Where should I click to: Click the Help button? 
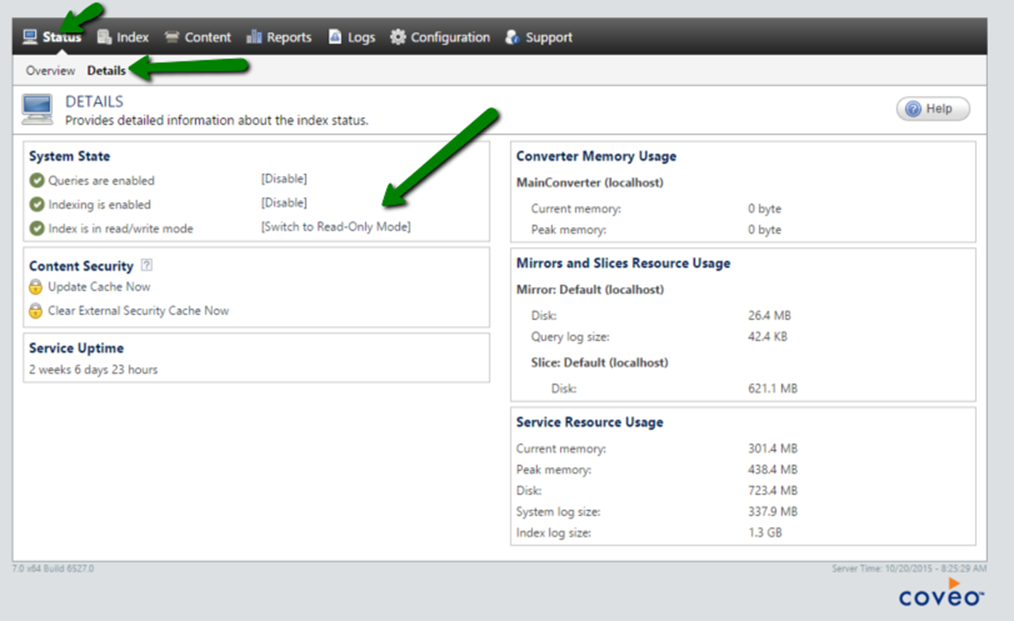pos(932,108)
